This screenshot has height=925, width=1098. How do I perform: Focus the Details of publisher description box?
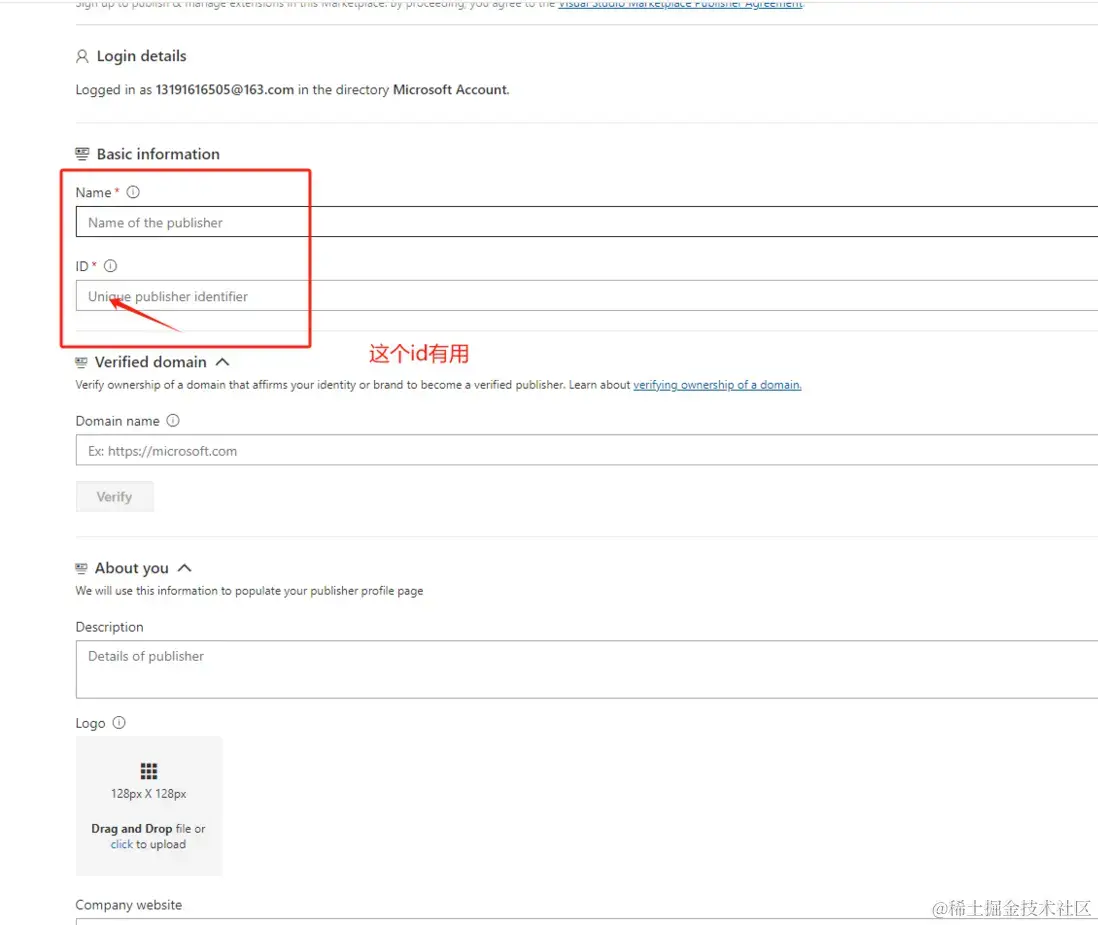point(587,669)
